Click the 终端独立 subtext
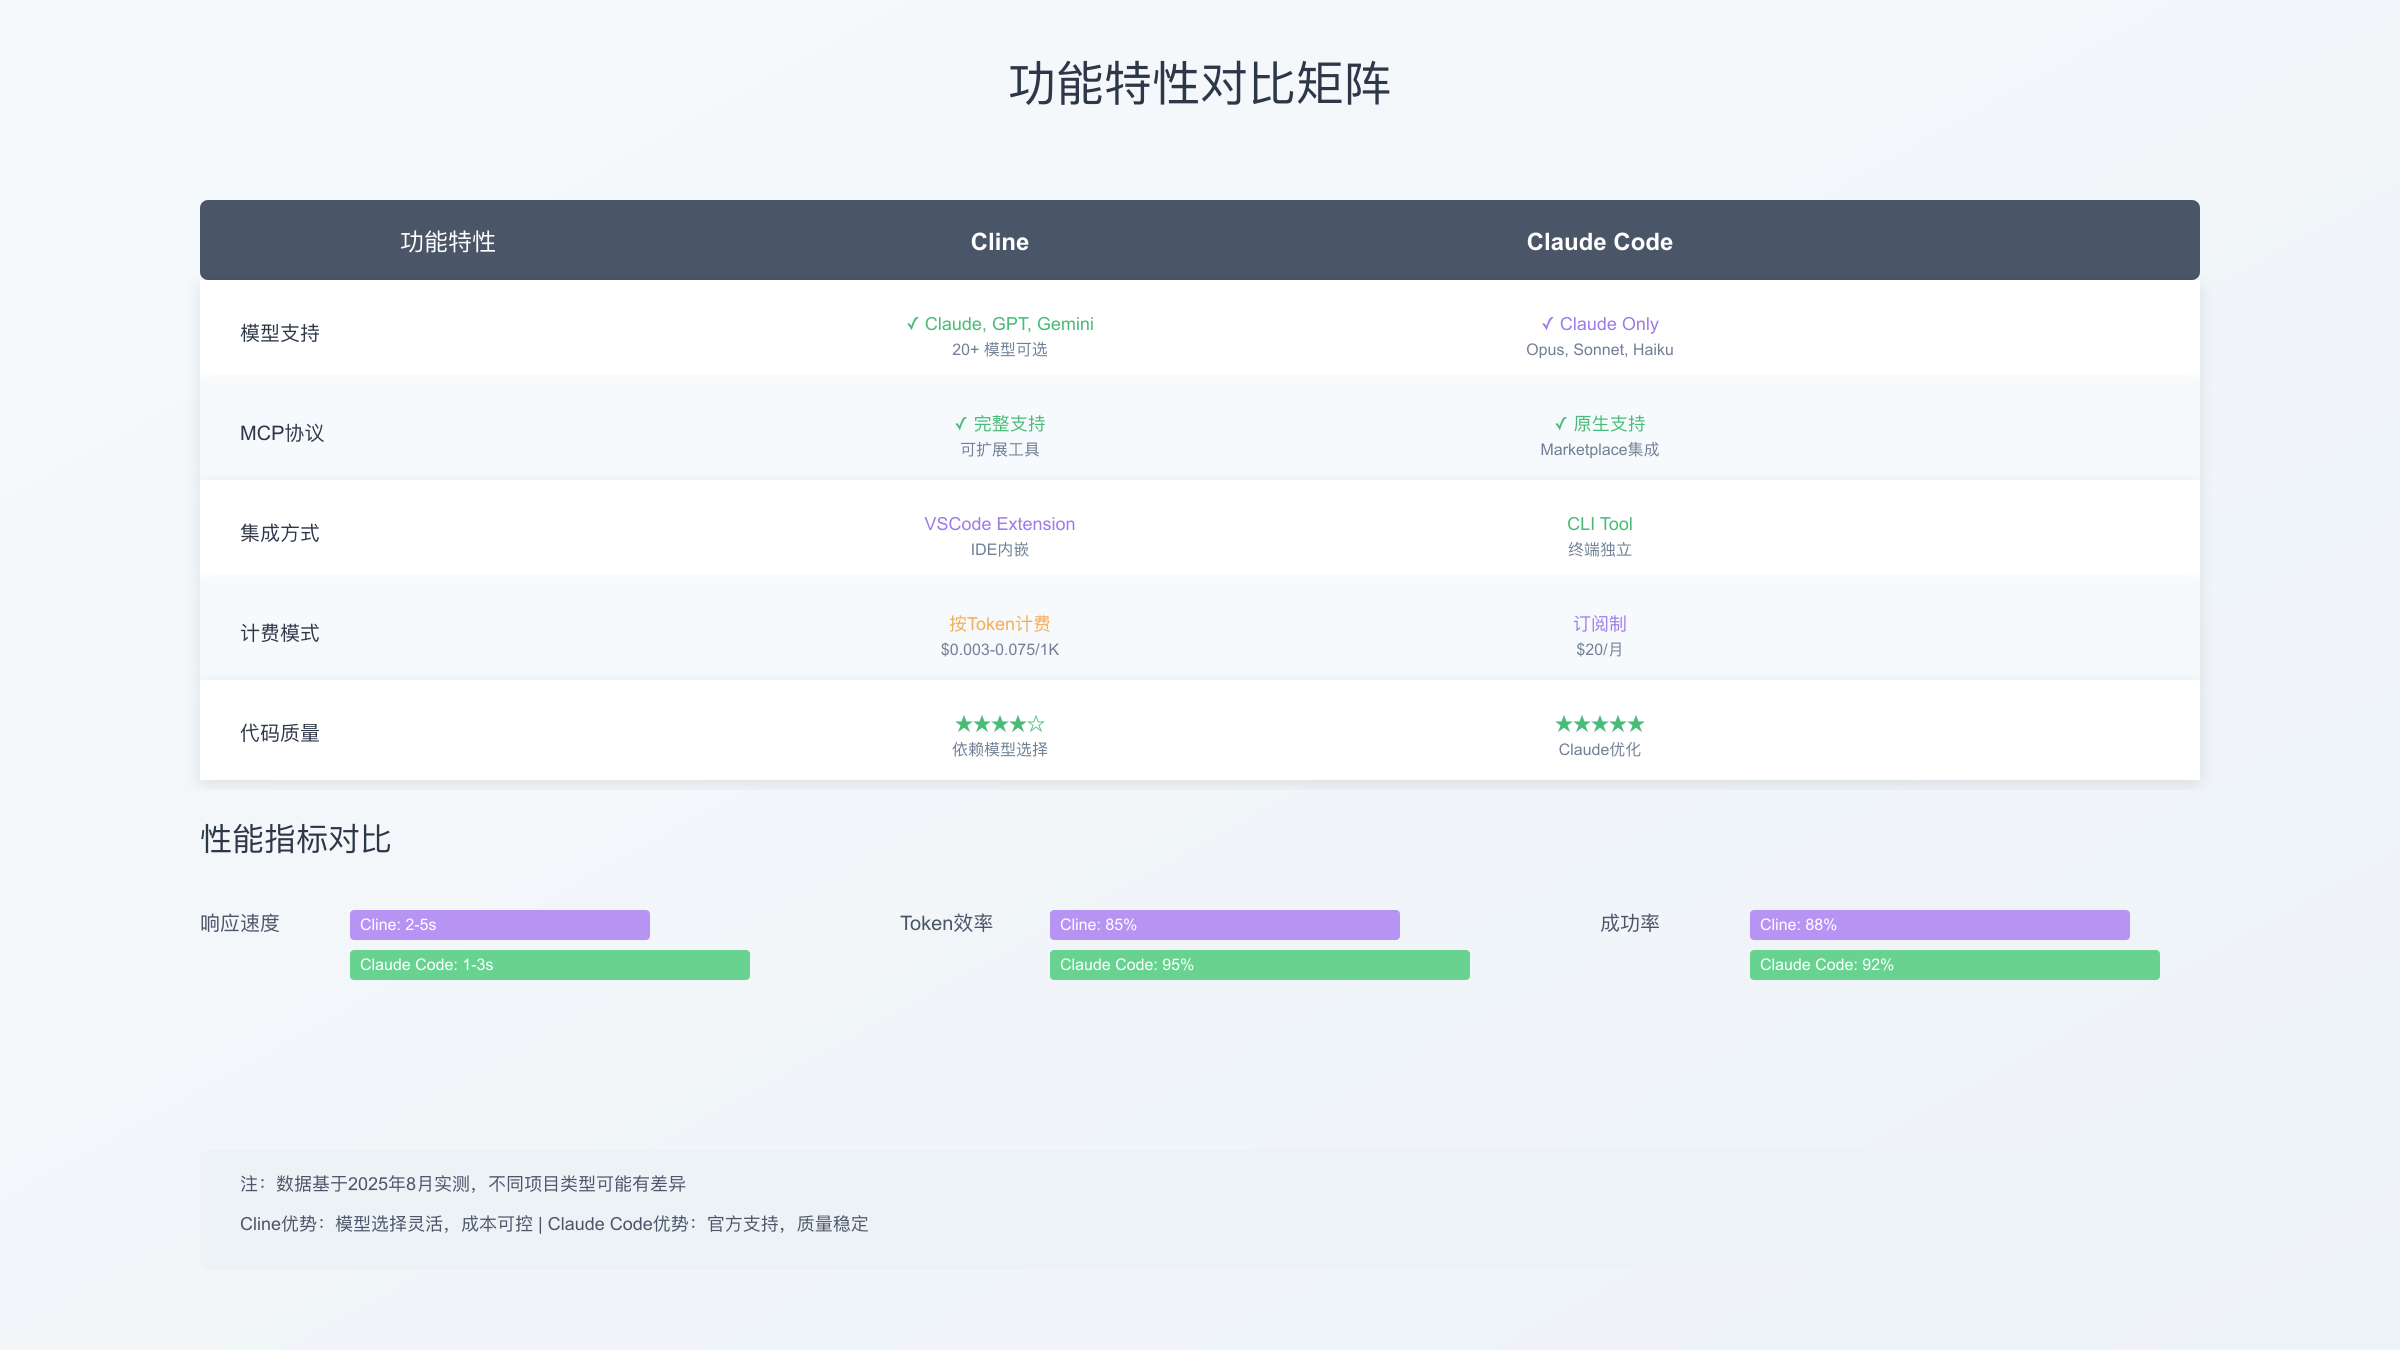 (x=1600, y=550)
